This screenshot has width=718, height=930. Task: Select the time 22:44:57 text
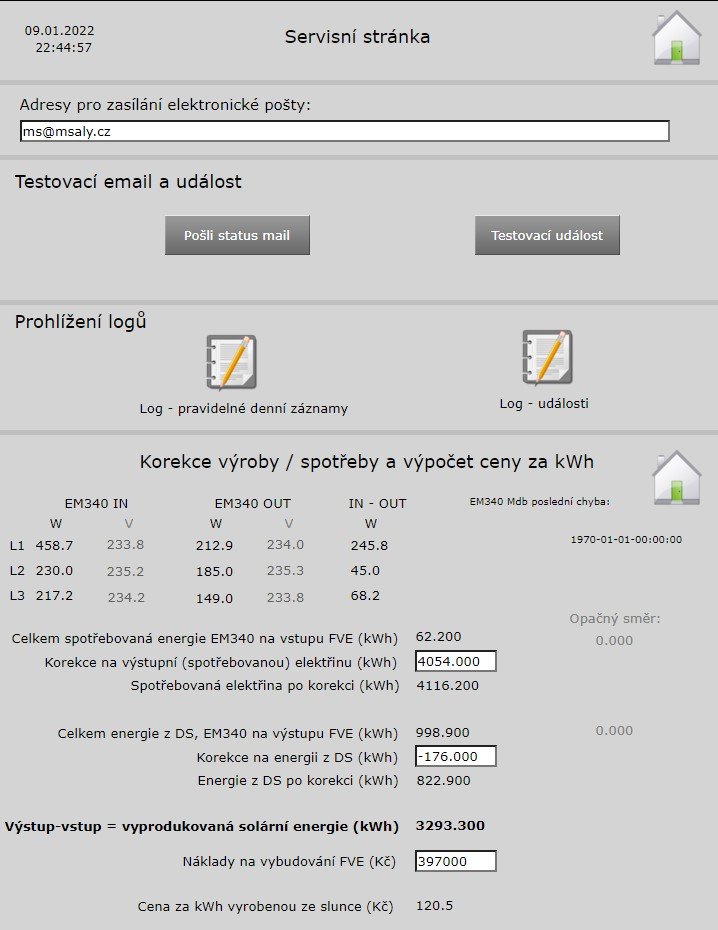tap(63, 47)
